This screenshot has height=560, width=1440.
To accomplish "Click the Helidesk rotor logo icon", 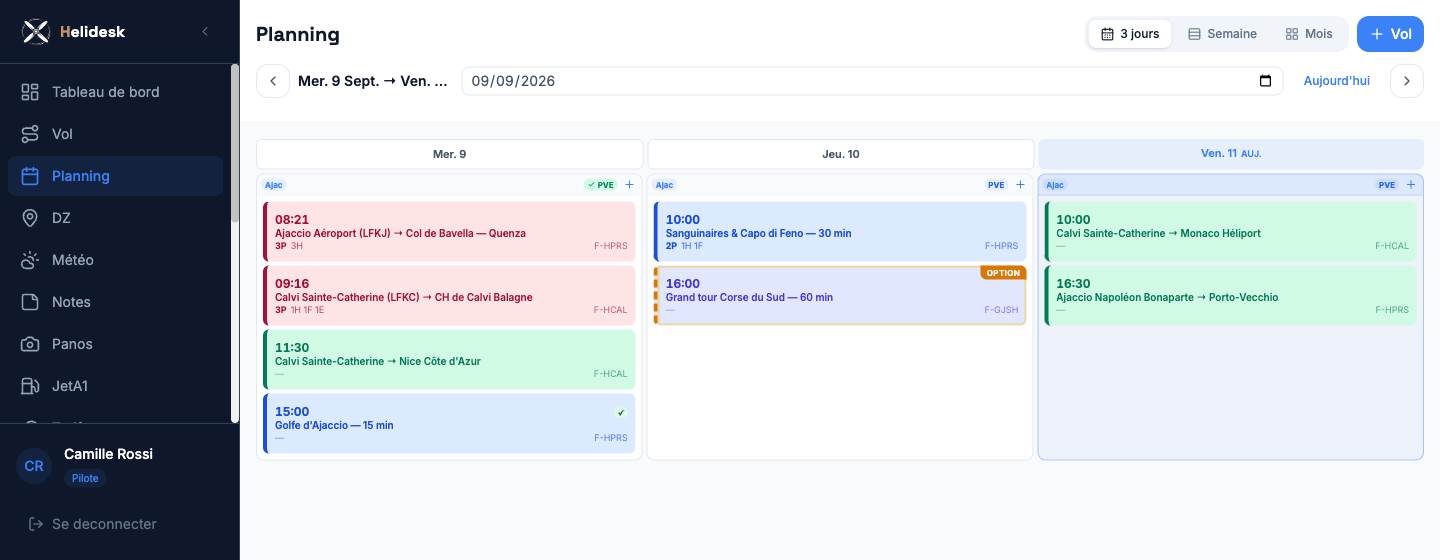I will click(x=36, y=32).
